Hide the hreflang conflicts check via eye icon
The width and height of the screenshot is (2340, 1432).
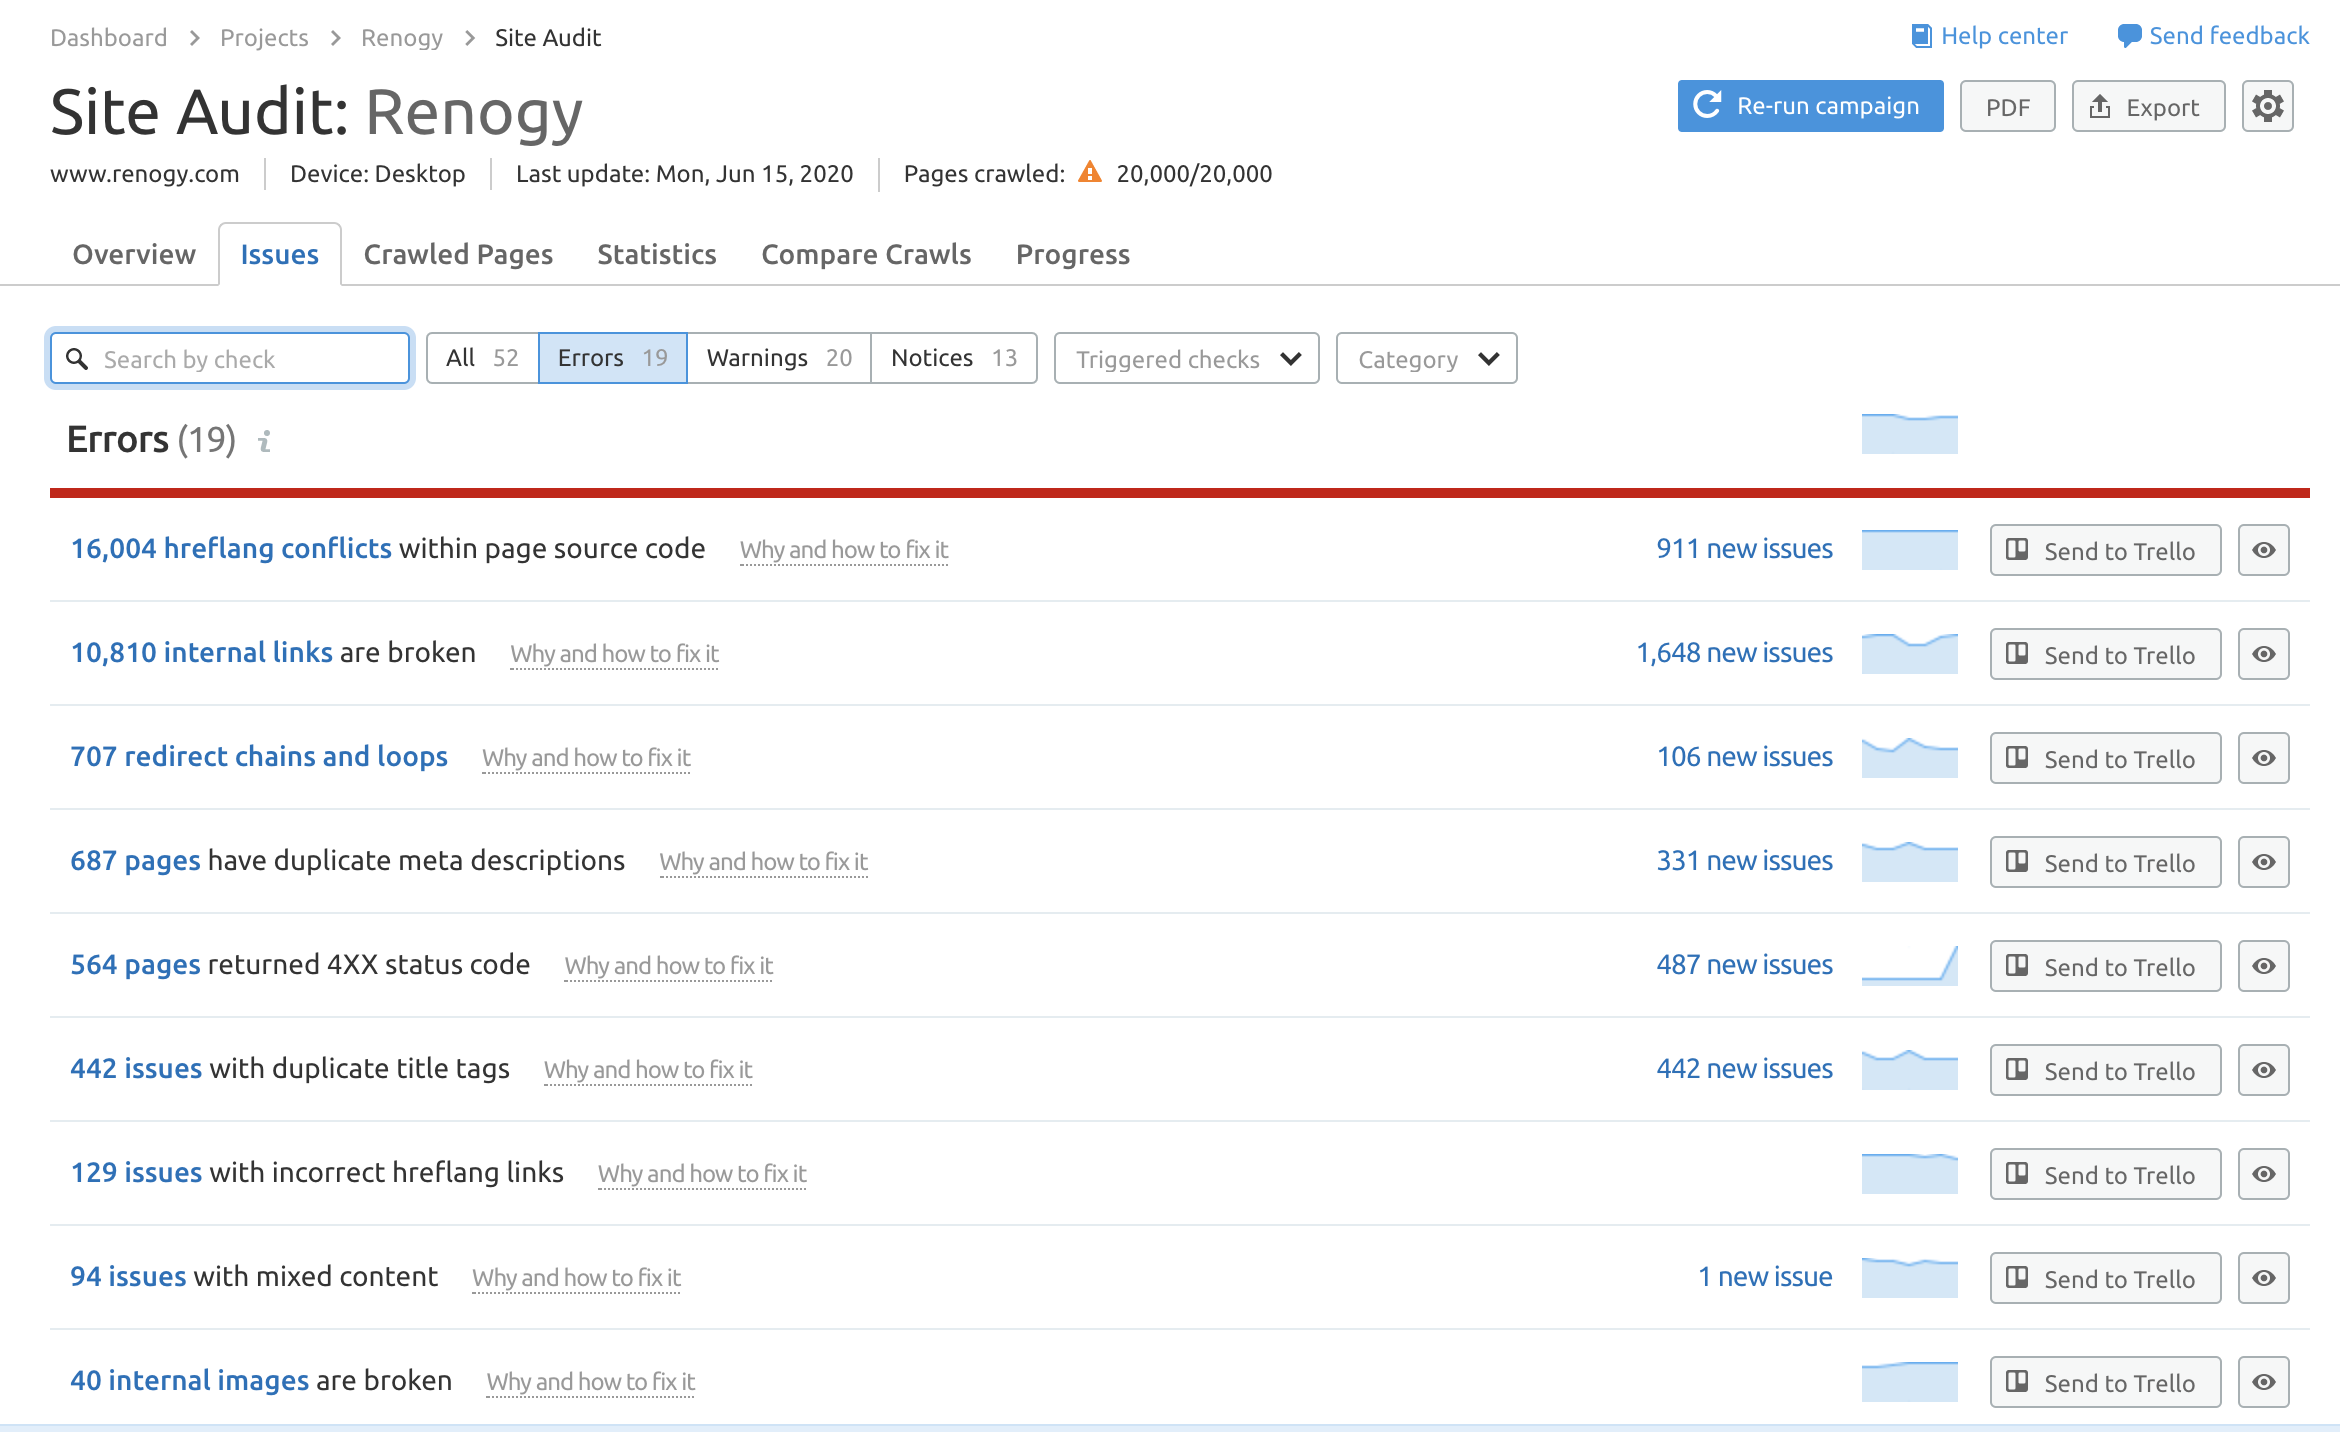(2263, 550)
